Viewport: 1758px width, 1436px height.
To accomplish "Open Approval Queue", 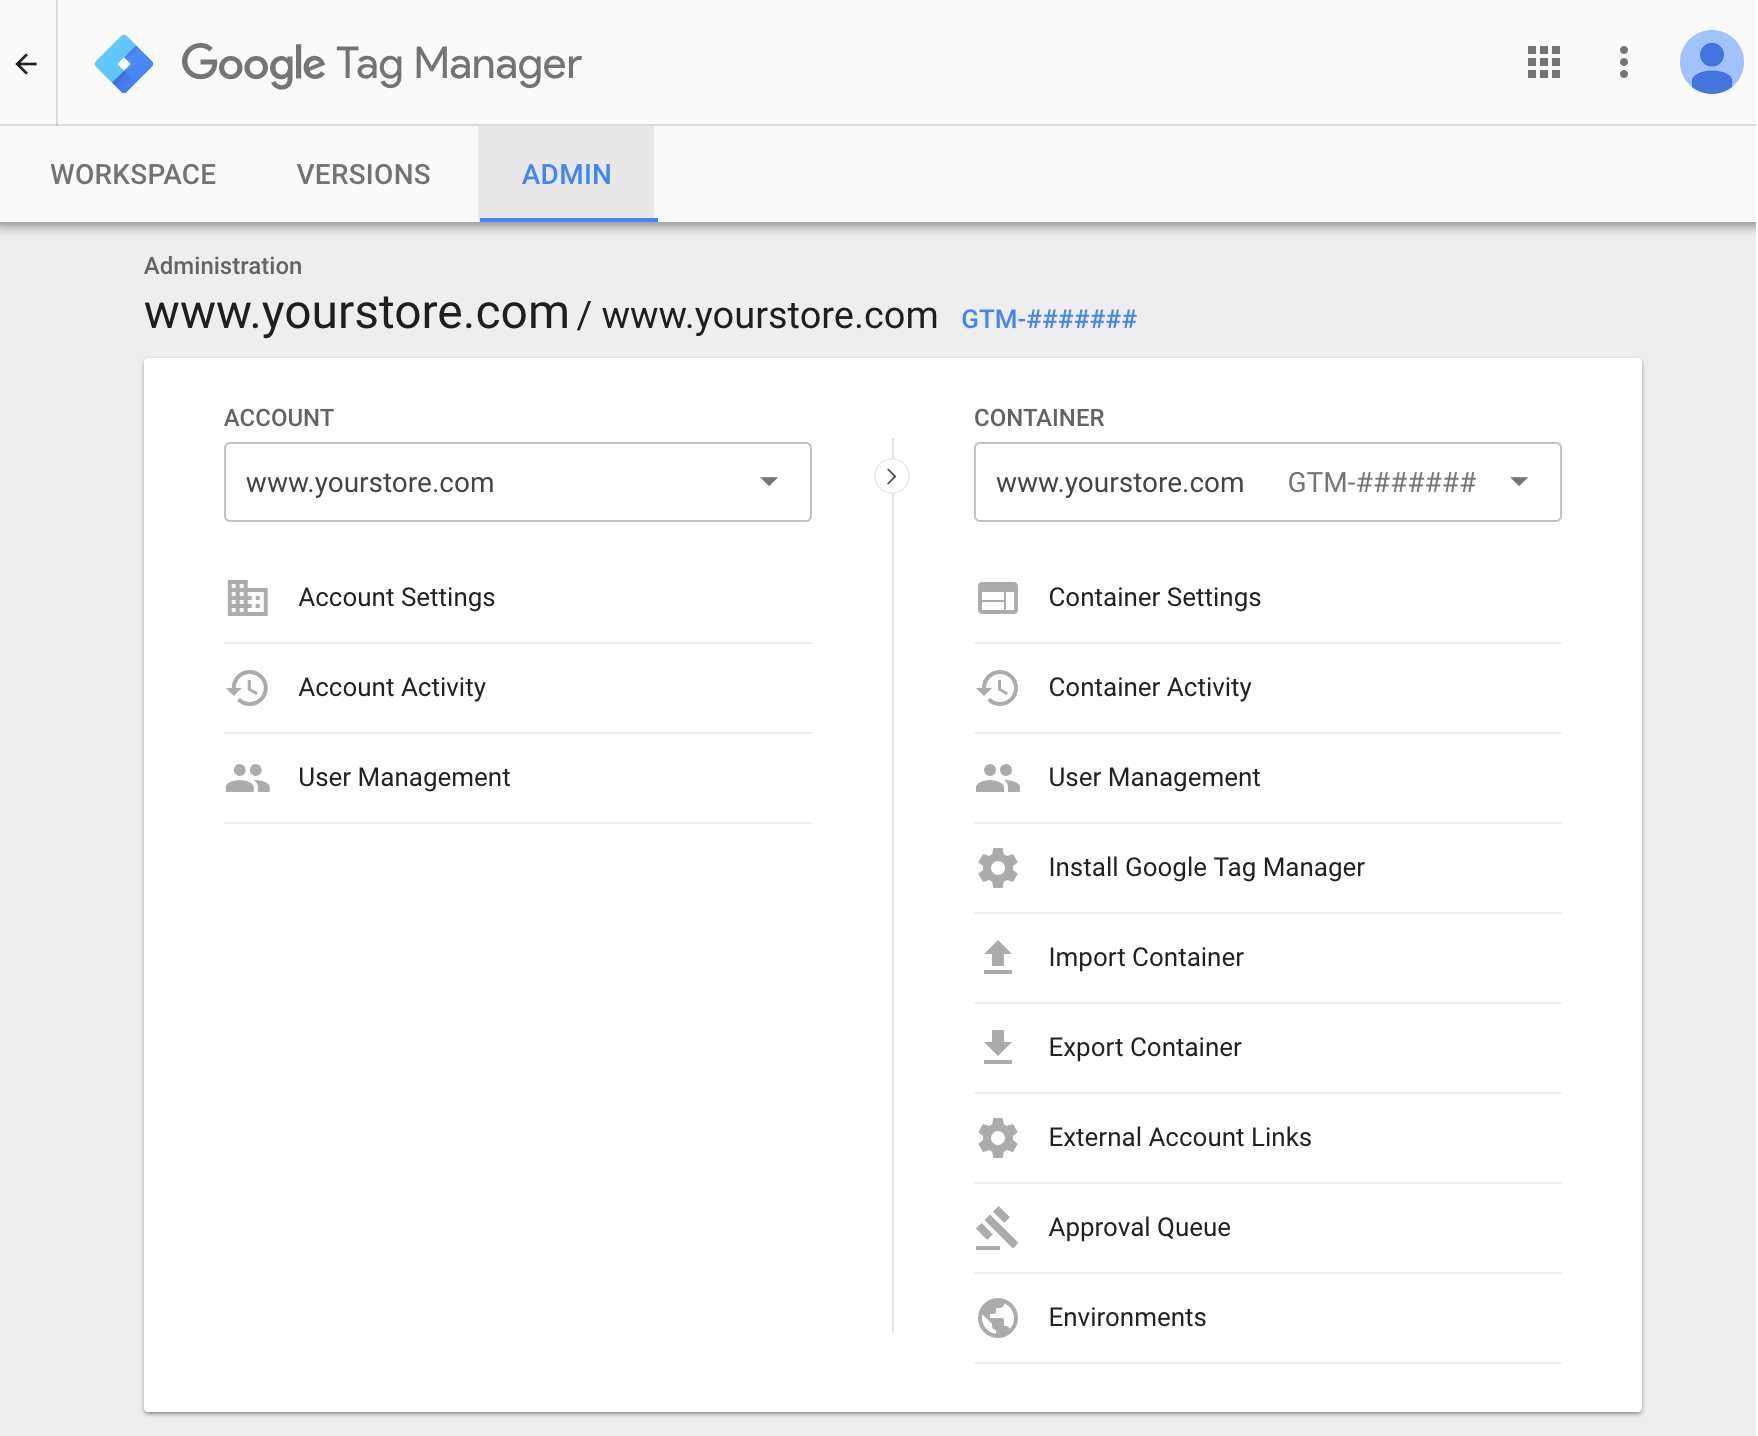I will tap(1267, 1228).
